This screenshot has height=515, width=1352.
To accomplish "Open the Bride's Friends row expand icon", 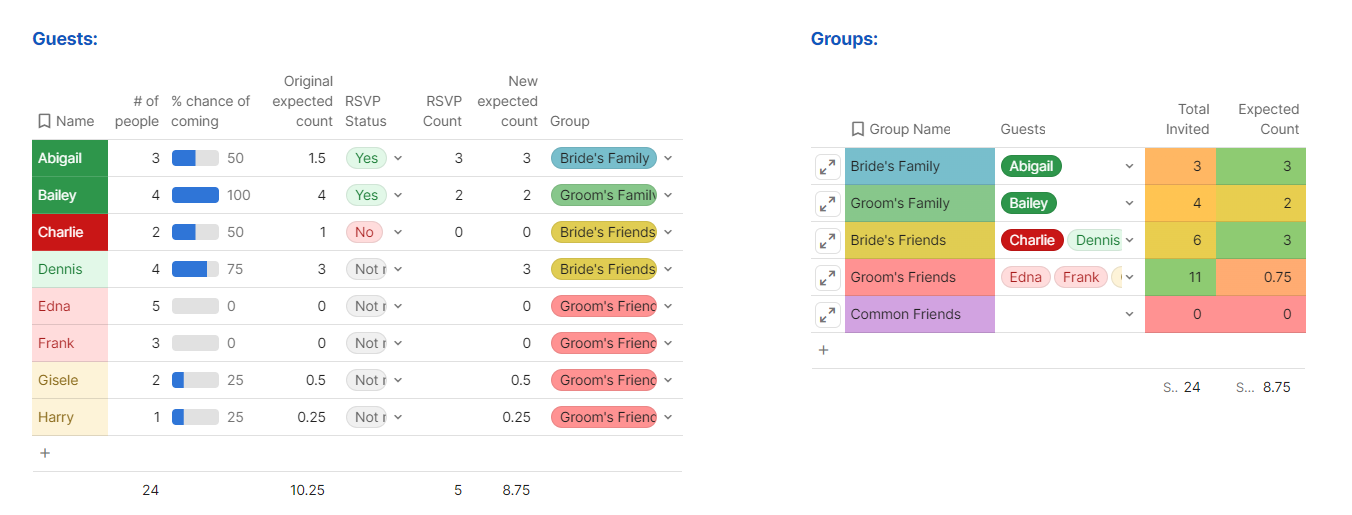I will (x=827, y=241).
